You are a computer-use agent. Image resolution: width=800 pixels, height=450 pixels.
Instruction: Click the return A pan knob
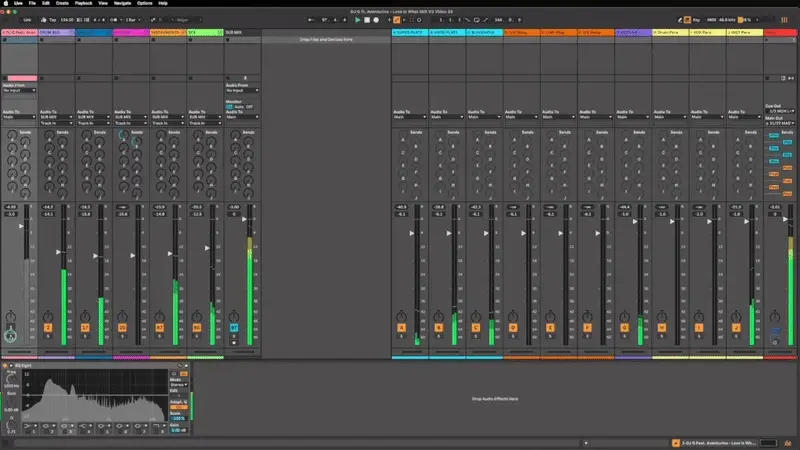point(402,316)
